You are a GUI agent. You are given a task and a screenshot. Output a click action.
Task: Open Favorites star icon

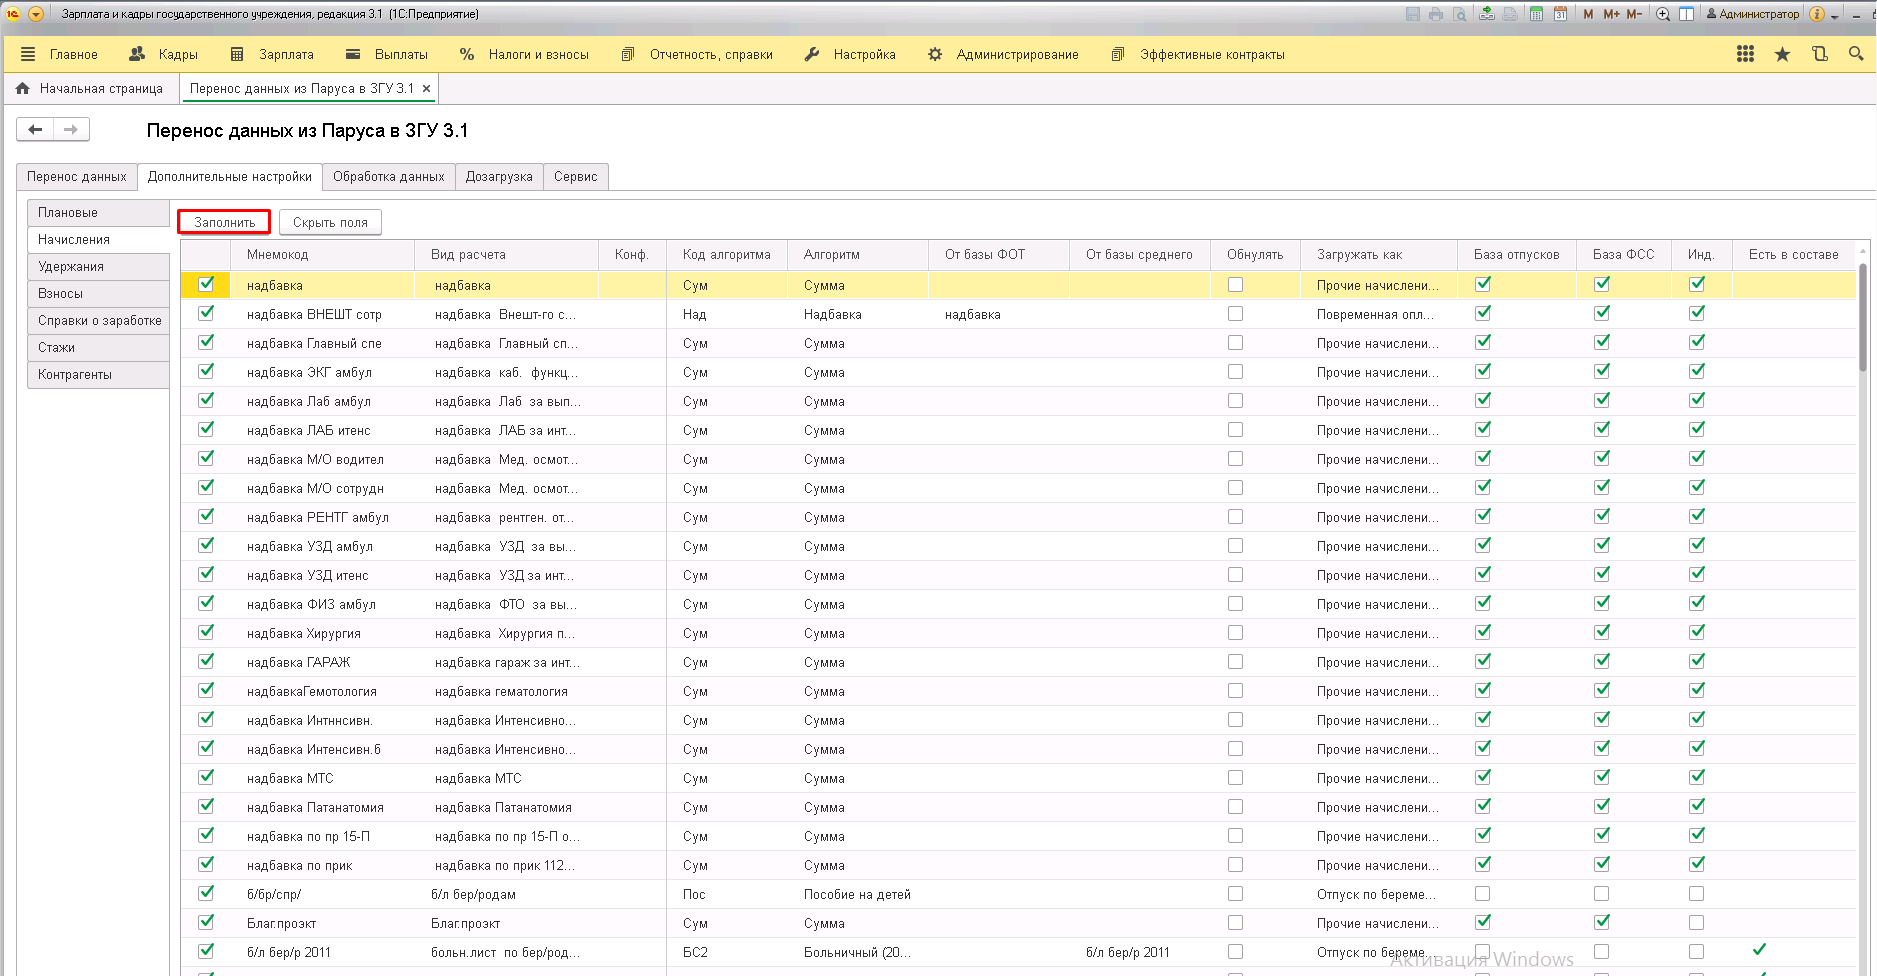coord(1782,54)
